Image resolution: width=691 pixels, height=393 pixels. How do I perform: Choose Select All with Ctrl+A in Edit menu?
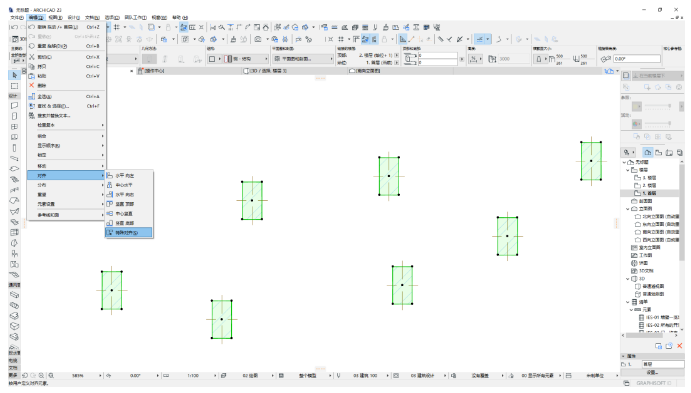[66, 96]
